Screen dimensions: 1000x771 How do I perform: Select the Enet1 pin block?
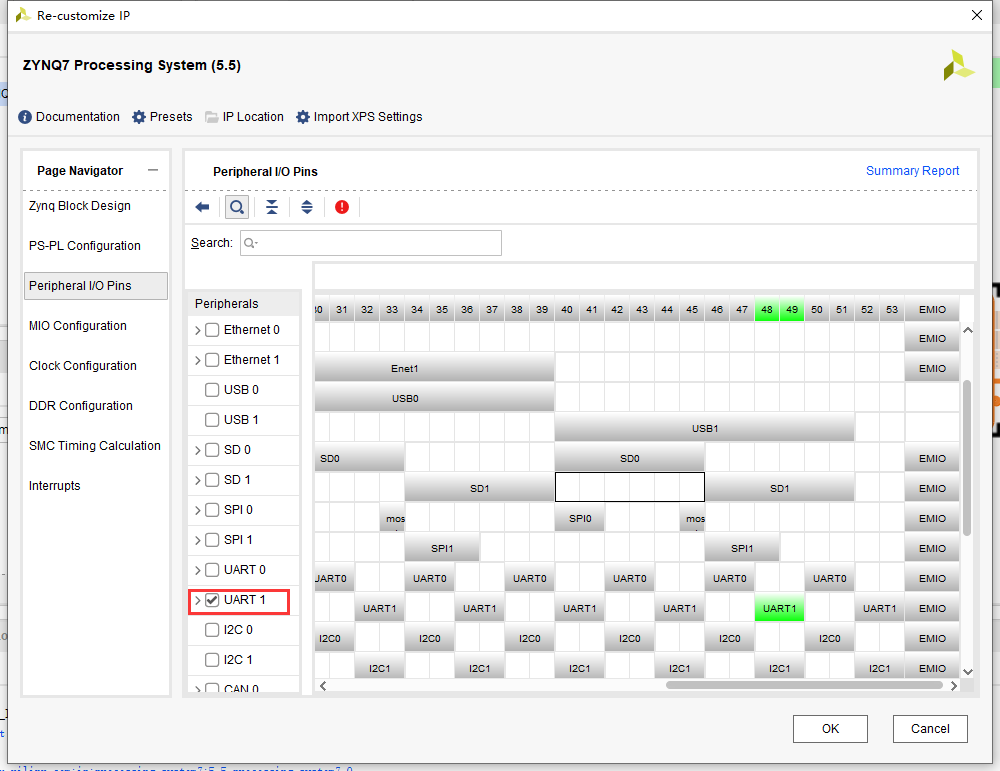pos(434,369)
